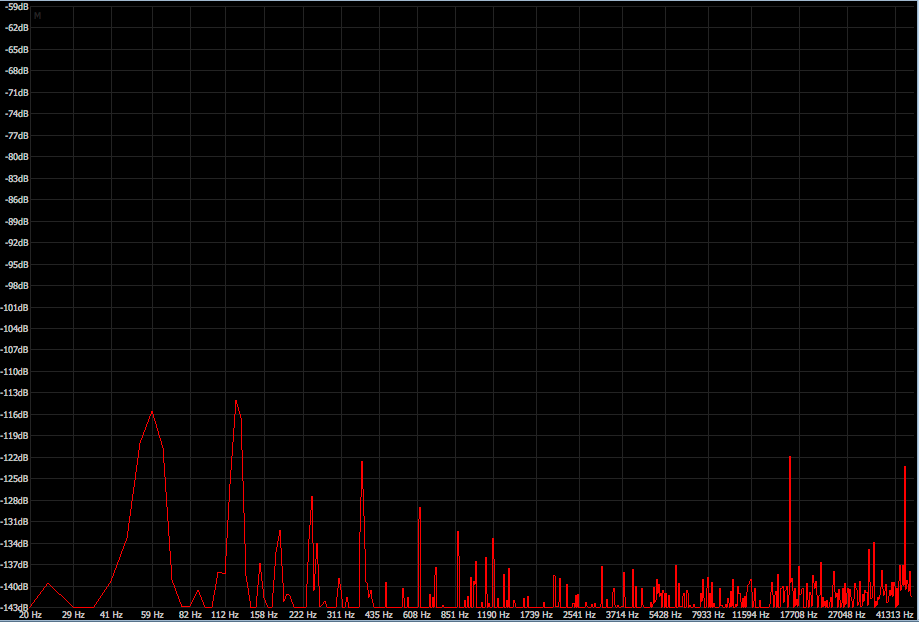Click the -104dB level label
The image size is (919, 622).
15,328
